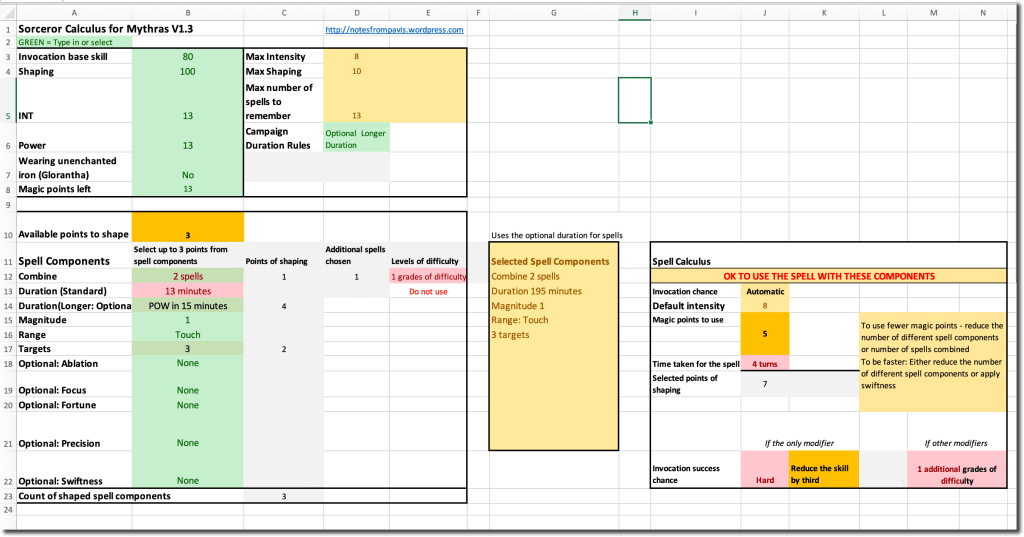Click row header 10
This screenshot has width=1024, height=537.
(x=7, y=234)
